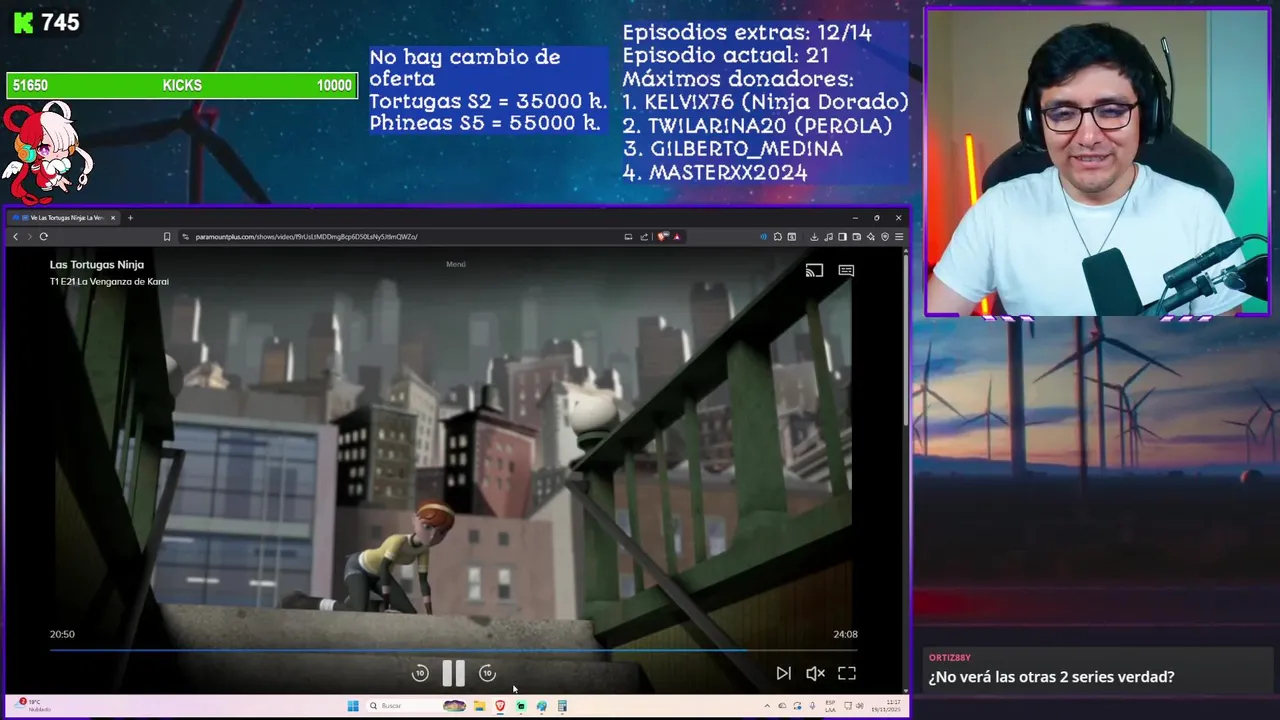
Task: Open a new browser tab with plus button
Action: 130,217
